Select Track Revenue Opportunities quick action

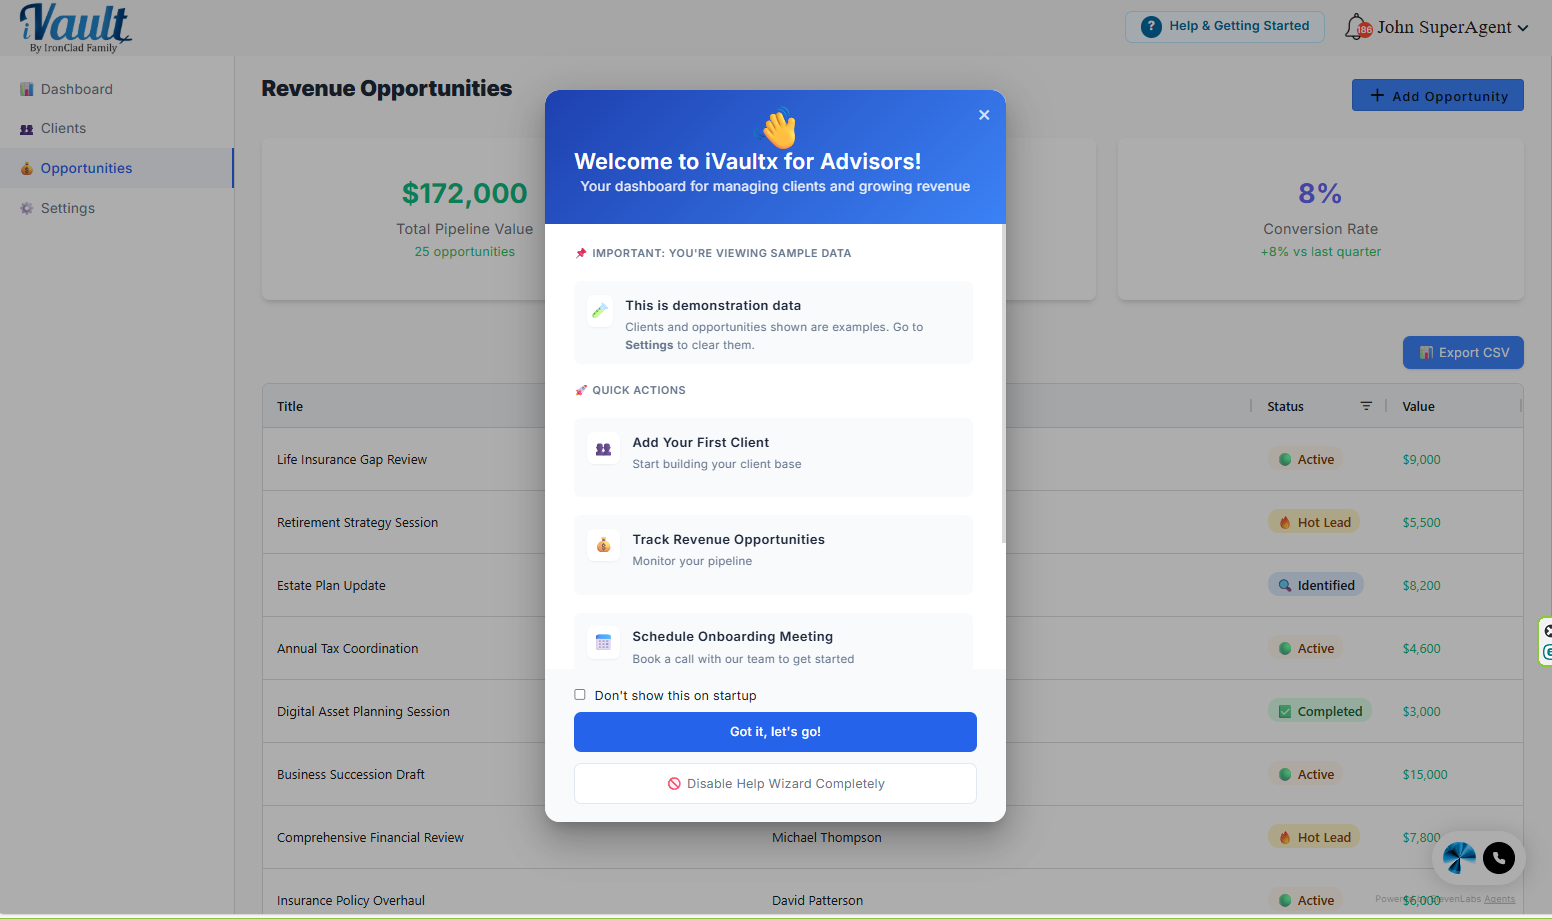[x=773, y=554]
